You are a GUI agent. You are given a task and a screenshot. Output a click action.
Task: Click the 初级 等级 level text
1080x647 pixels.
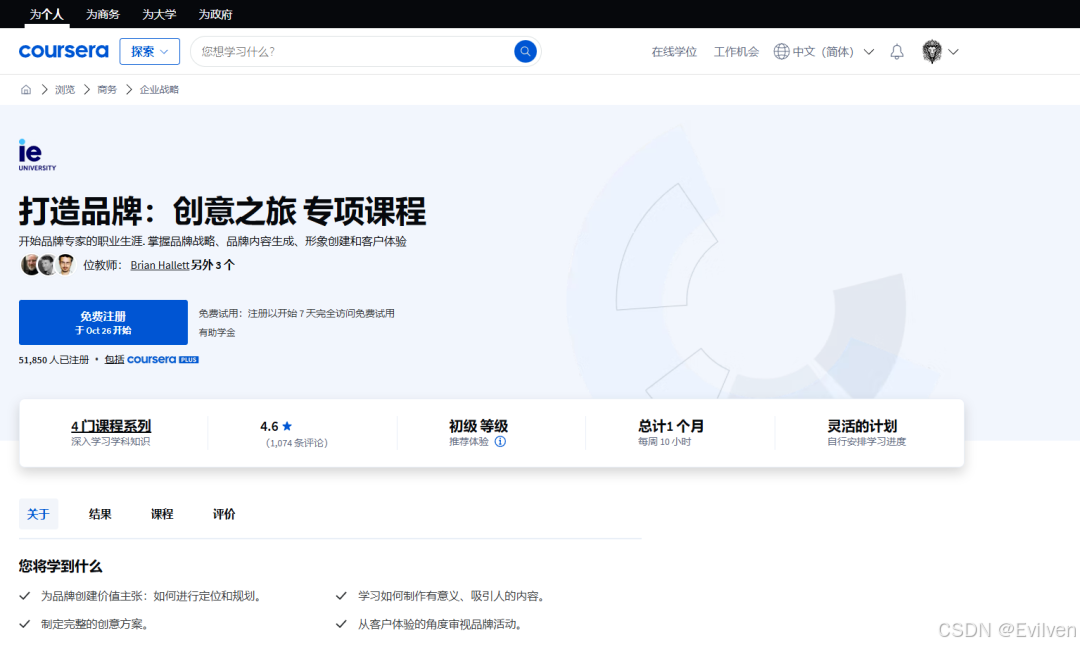(479, 427)
